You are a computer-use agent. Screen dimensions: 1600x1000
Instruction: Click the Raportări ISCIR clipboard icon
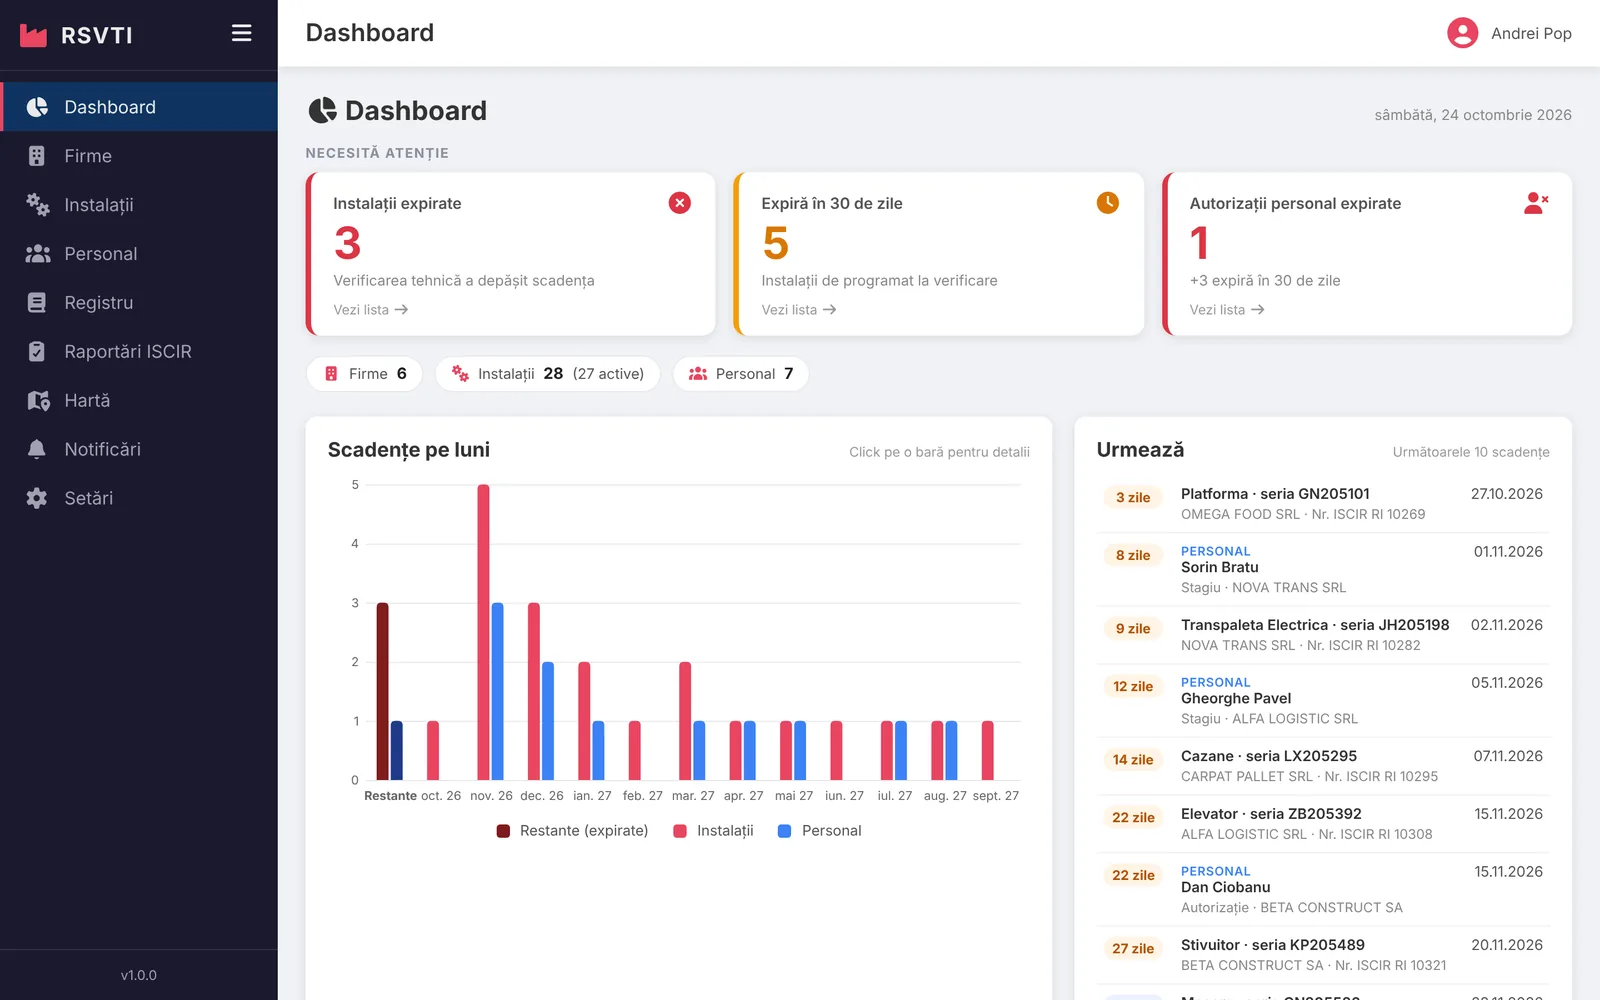point(37,352)
